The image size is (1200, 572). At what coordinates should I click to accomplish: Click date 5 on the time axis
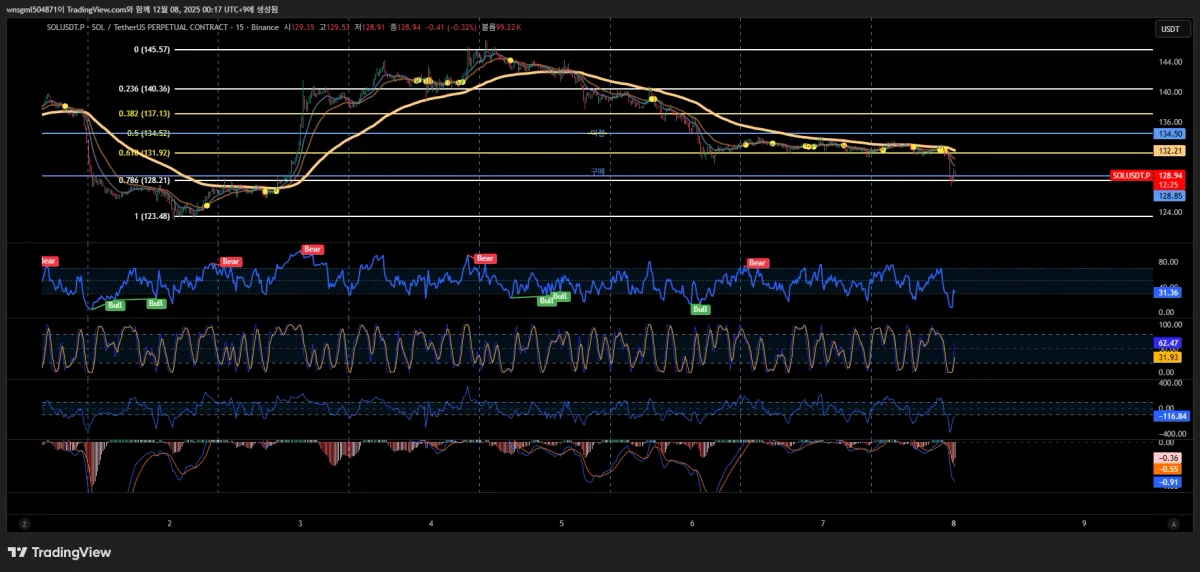pyautogui.click(x=562, y=523)
